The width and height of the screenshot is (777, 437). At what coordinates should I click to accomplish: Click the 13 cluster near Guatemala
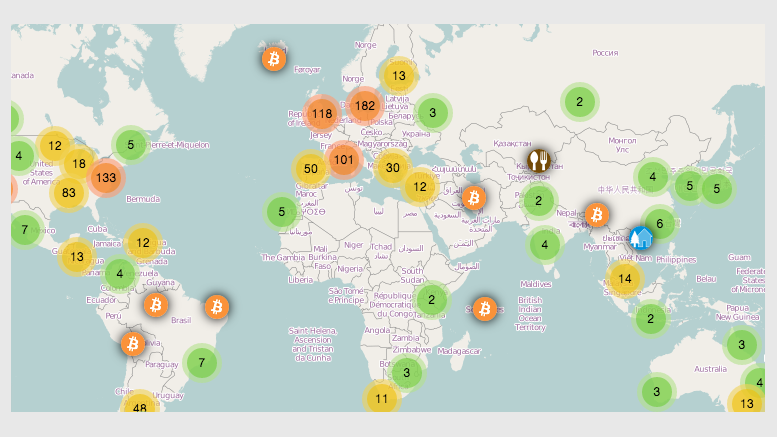(76, 256)
